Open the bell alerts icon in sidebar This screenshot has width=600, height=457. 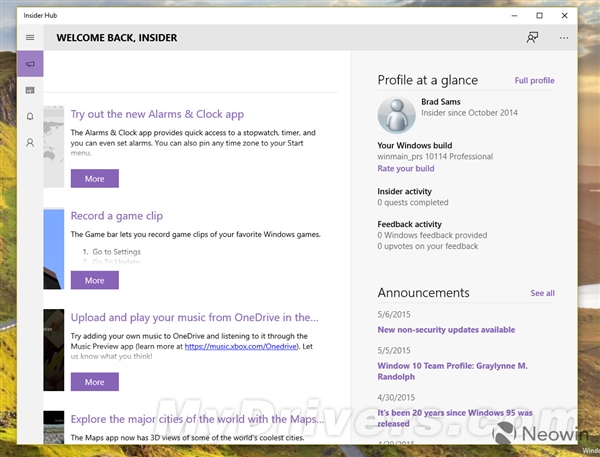30,116
